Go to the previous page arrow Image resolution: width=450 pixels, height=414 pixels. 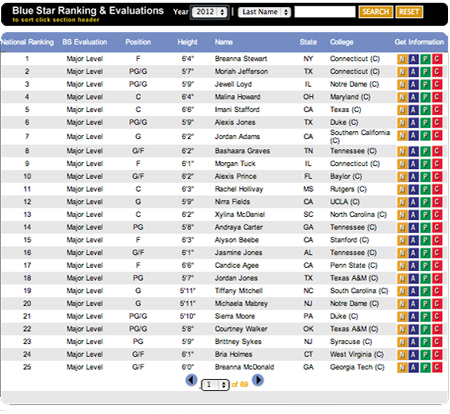[x=191, y=380]
